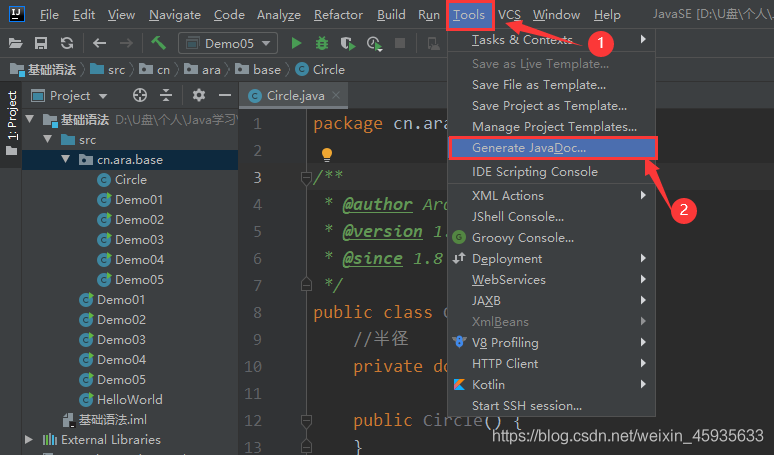Open the Analyze menu
774x455 pixels.
(x=279, y=15)
